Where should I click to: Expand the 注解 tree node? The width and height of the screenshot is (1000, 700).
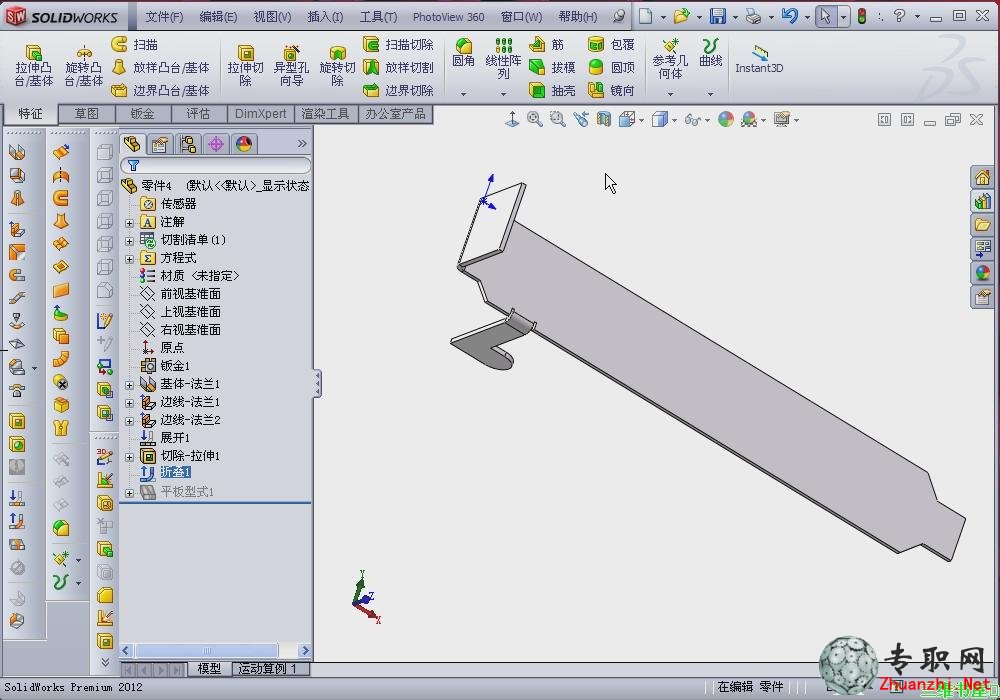(129, 222)
